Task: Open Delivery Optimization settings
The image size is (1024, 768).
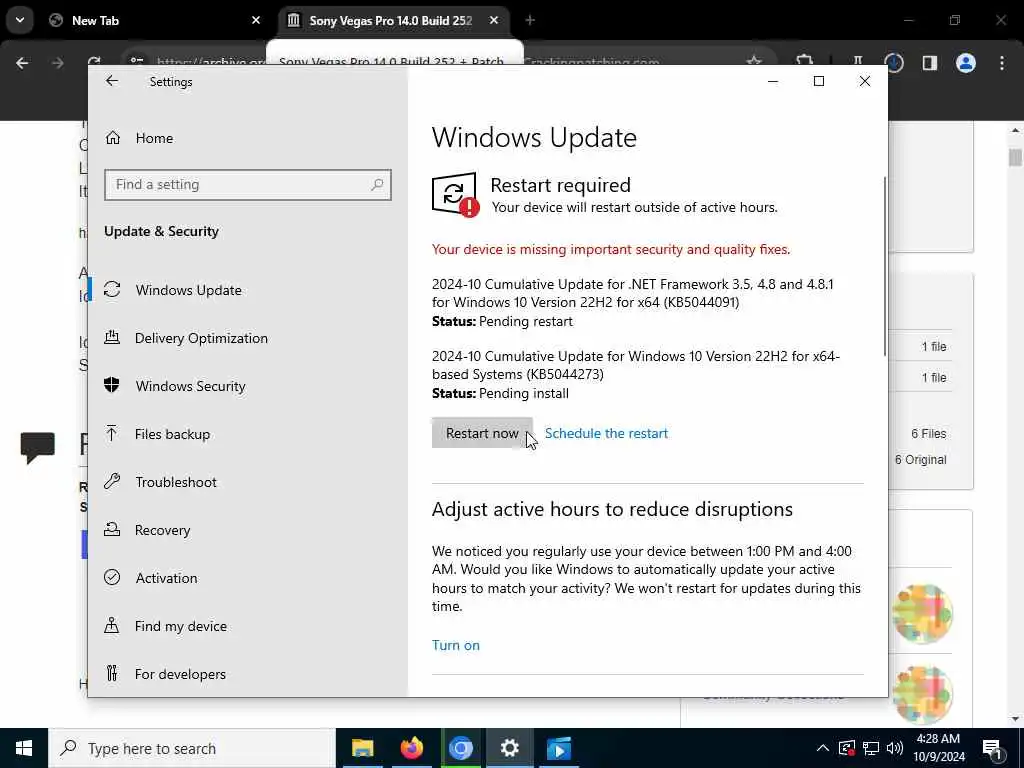Action: tap(201, 338)
